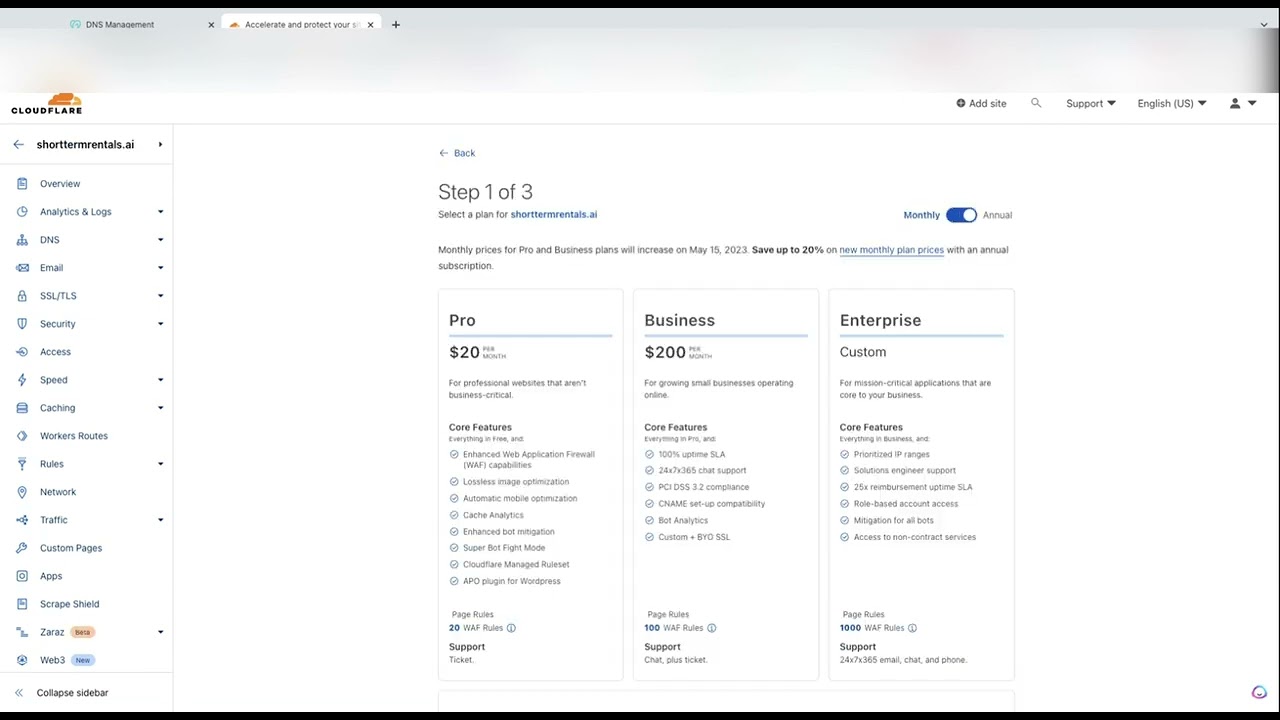
Task: Click the Apps icon in sidebar
Action: coord(22,576)
